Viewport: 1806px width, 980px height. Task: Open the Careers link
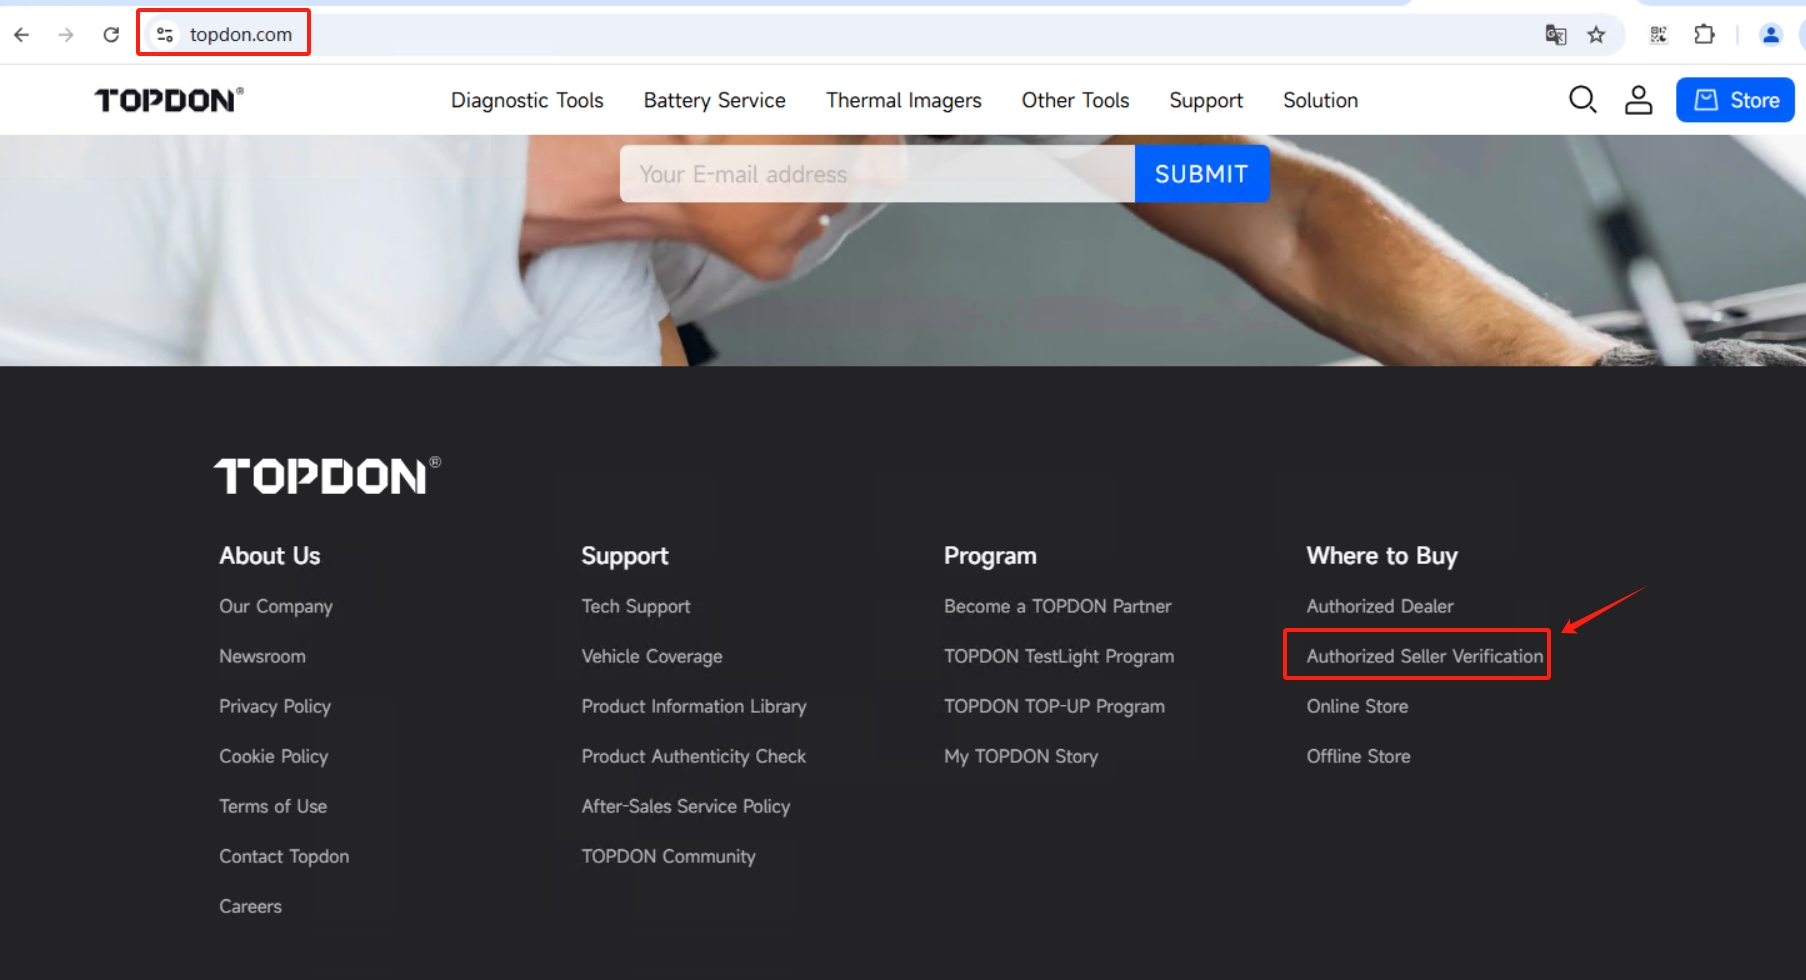[250, 906]
